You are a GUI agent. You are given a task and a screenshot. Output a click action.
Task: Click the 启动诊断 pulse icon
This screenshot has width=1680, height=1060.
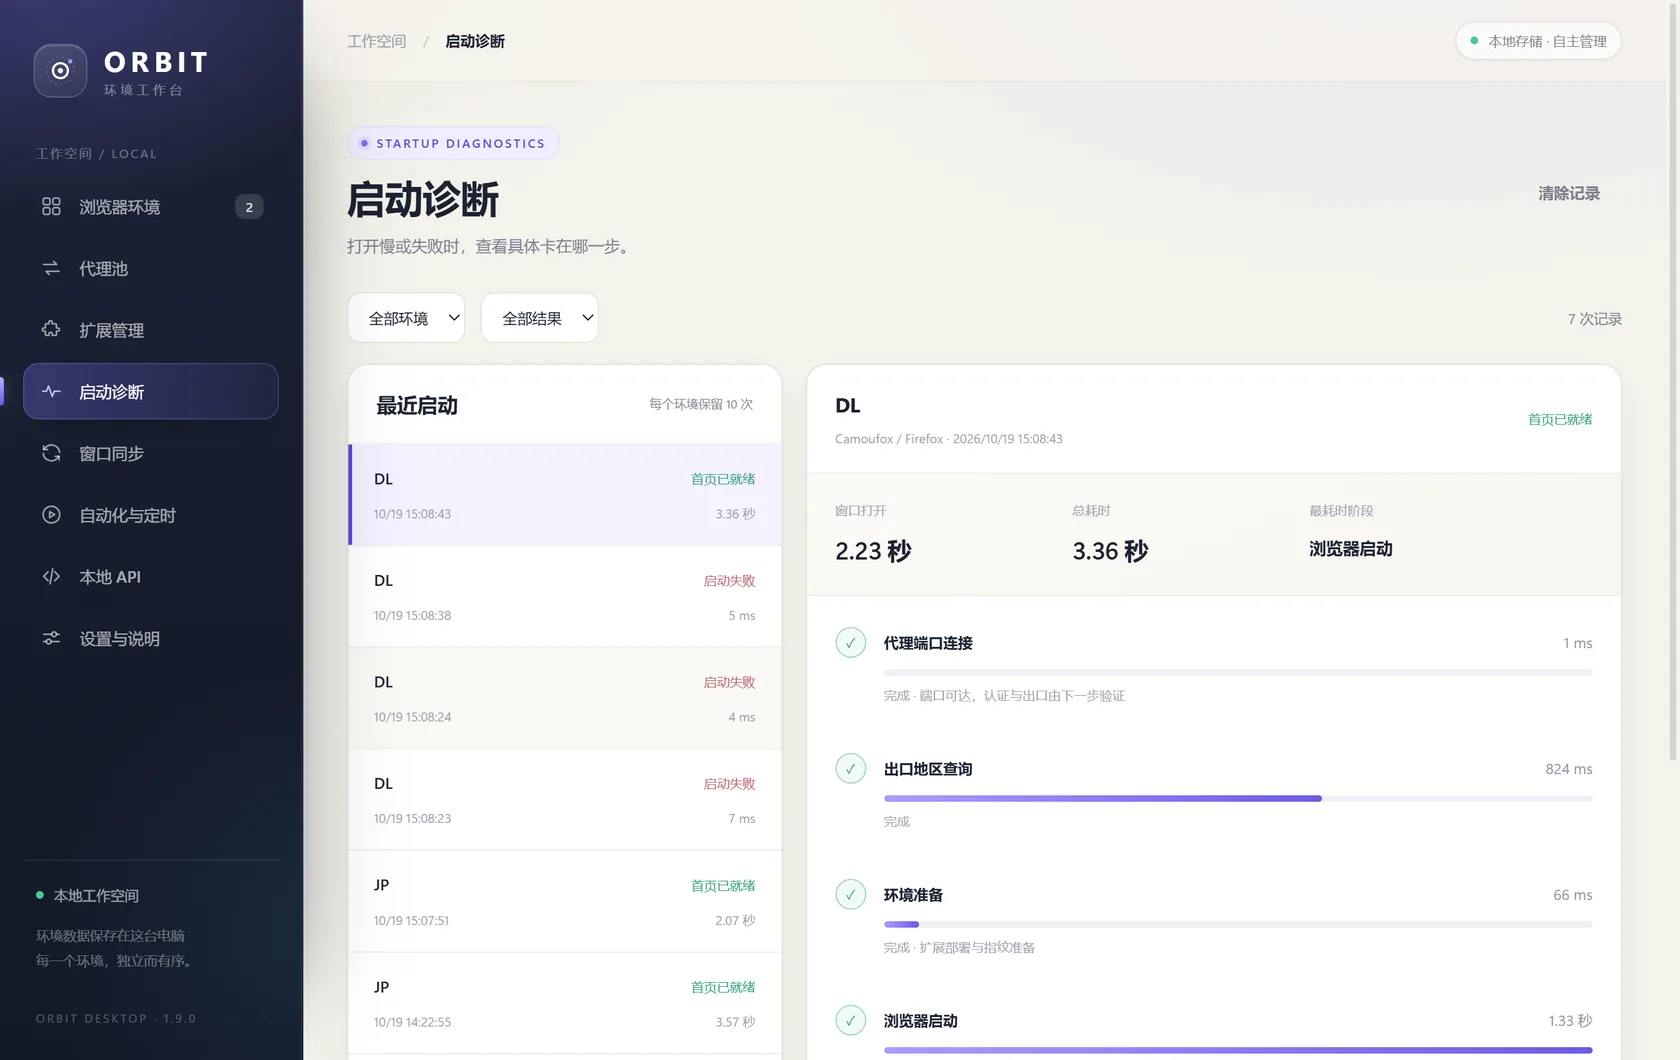(x=51, y=391)
